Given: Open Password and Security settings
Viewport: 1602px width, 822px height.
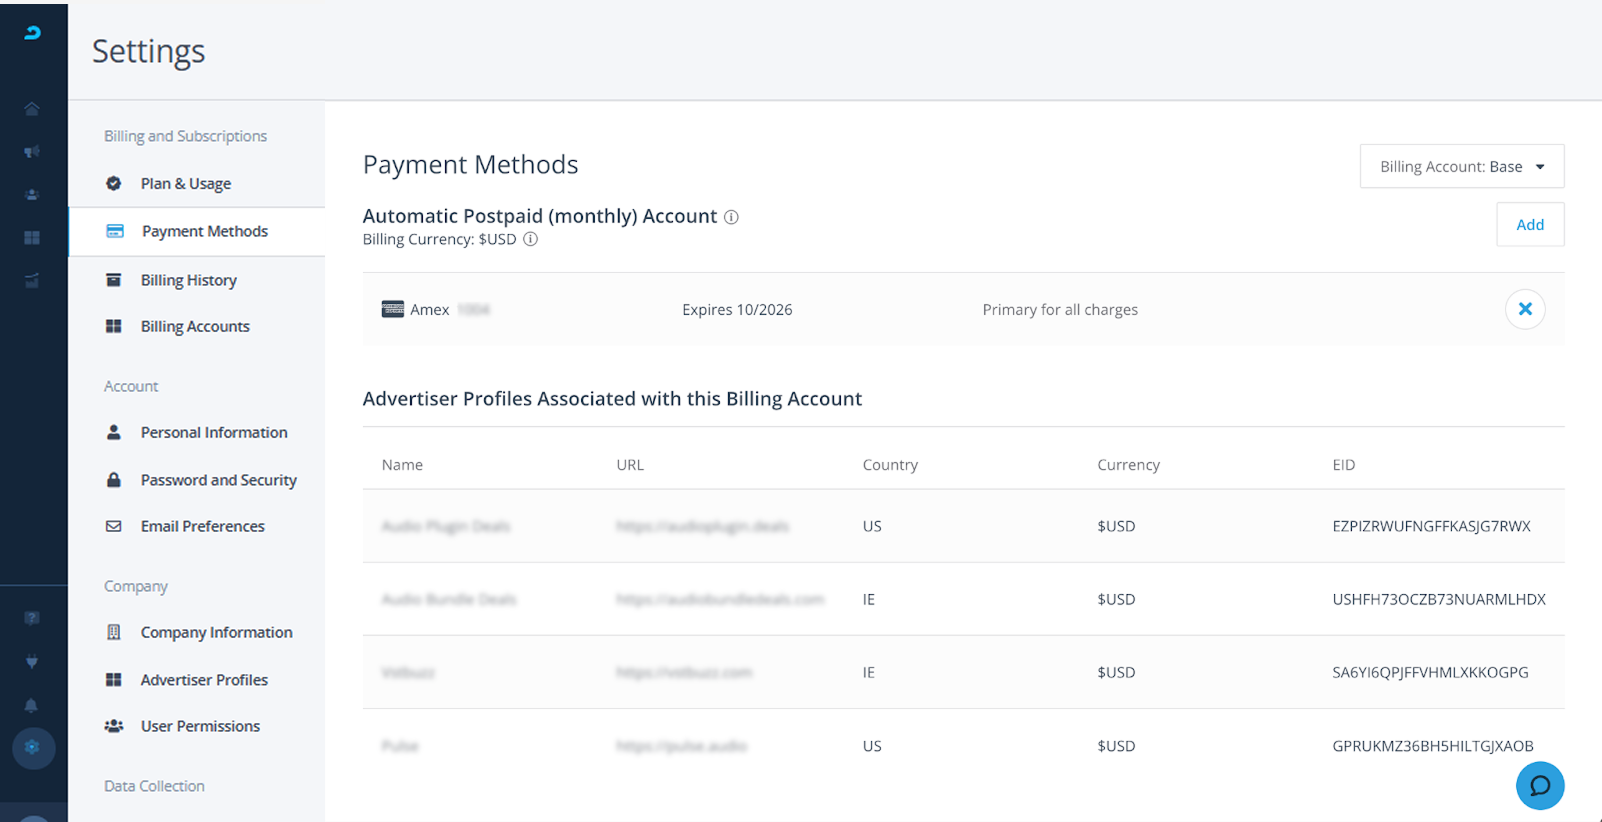Looking at the screenshot, I should [x=218, y=480].
